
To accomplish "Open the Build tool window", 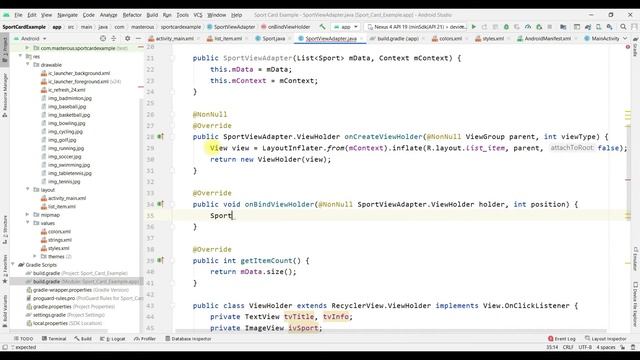I will click(x=83, y=339).
